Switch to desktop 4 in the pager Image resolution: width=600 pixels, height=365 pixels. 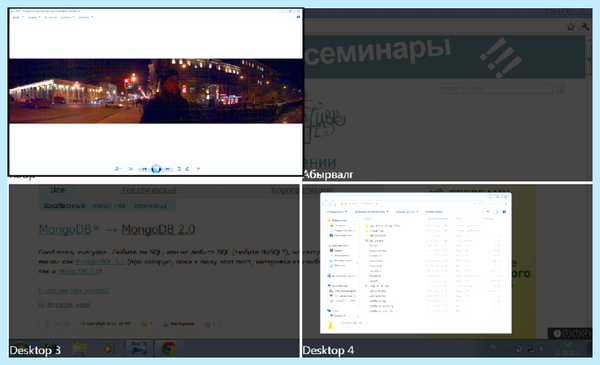click(586, 334)
